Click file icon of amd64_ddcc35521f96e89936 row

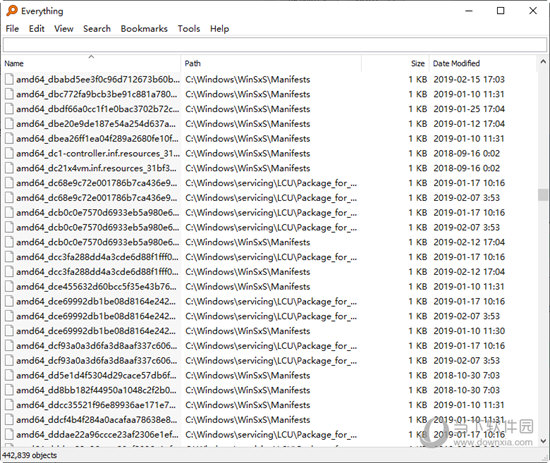click(9, 405)
